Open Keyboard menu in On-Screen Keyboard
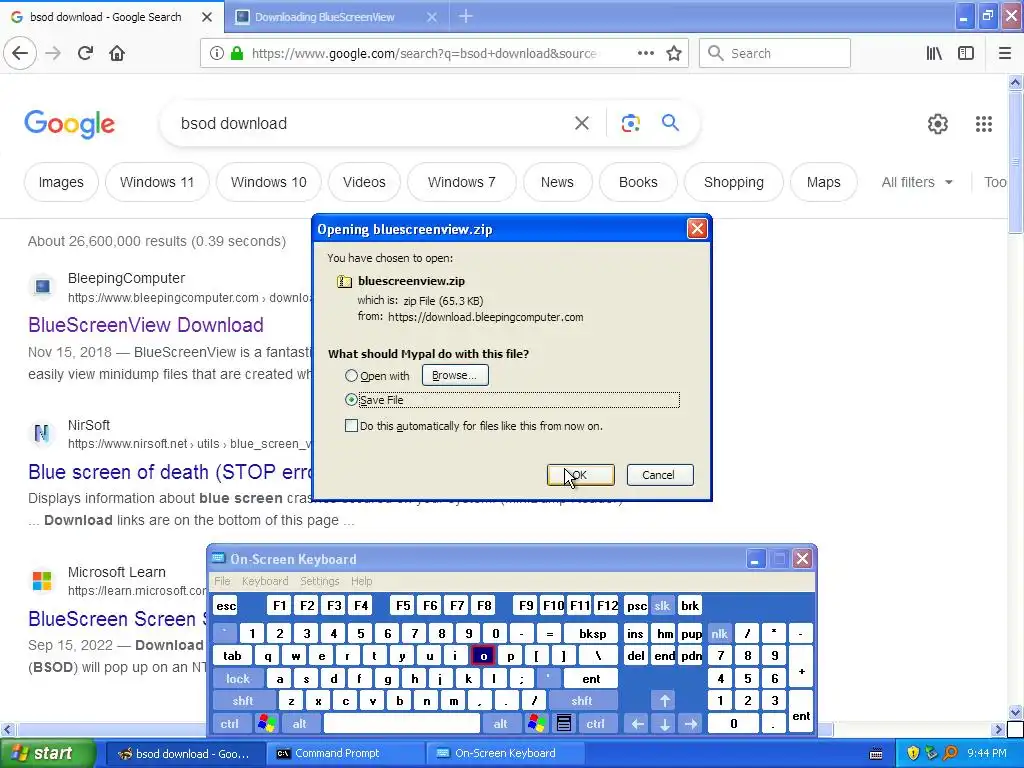Viewport: 1024px width, 768px height. 264,581
